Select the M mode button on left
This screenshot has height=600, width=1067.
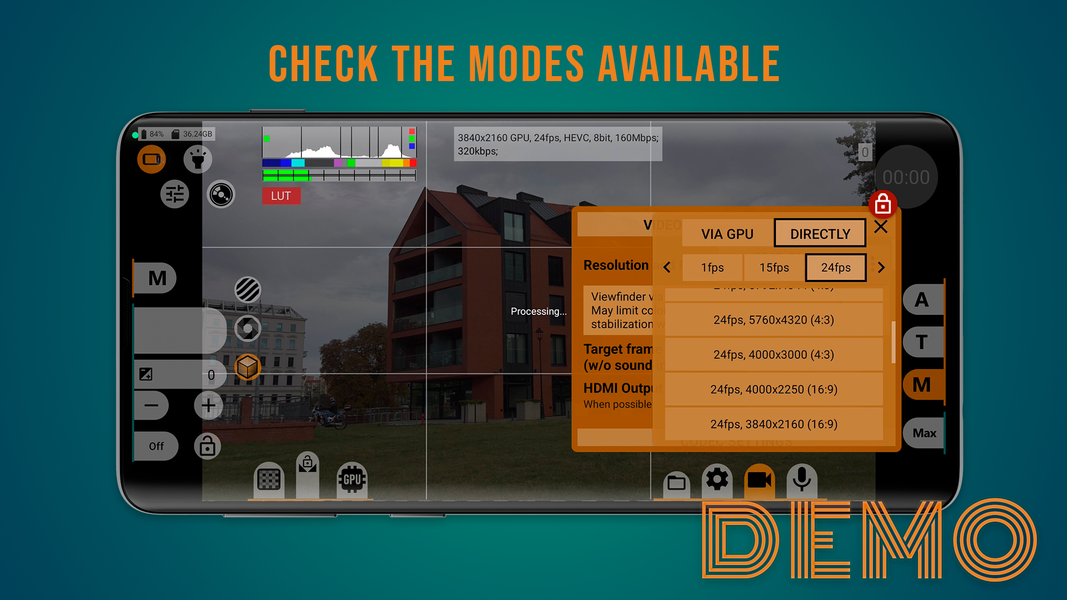pyautogui.click(x=157, y=278)
